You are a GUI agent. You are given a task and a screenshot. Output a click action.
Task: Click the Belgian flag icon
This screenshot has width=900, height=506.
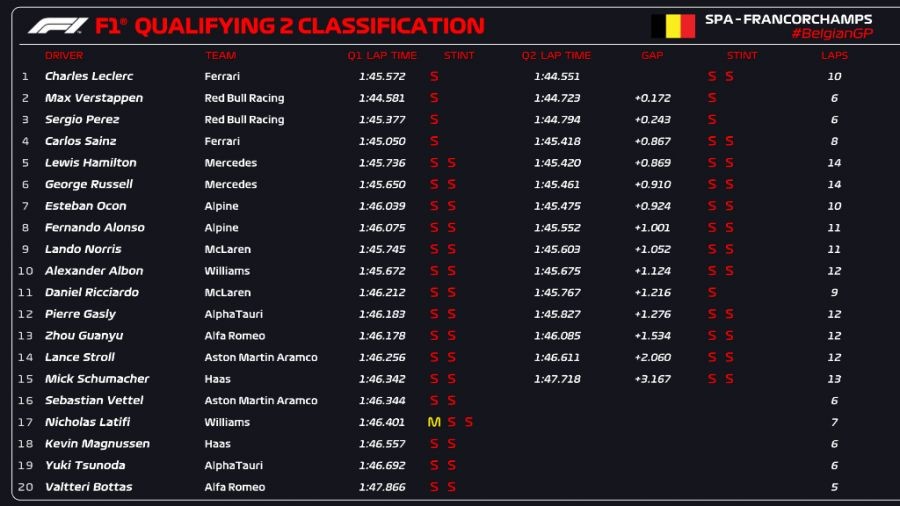click(672, 26)
